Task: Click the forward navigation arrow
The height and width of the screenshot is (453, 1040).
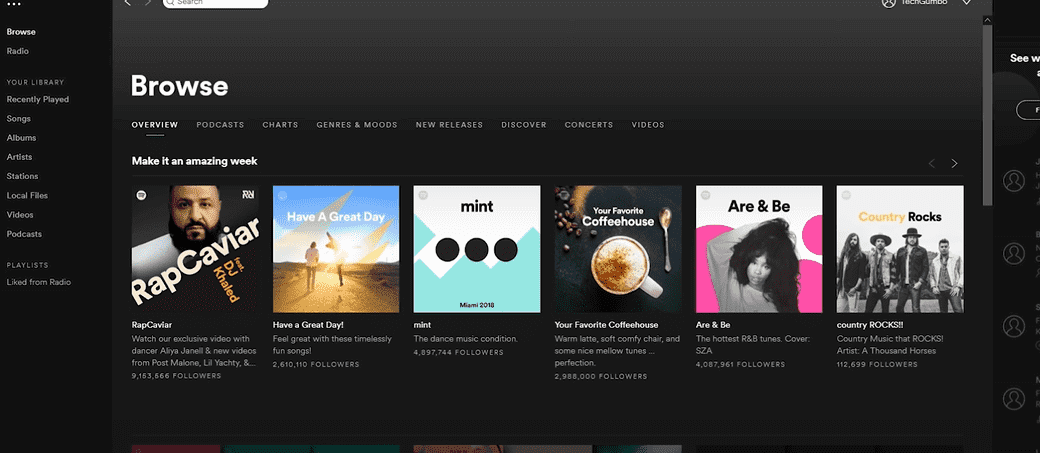Action: (148, 3)
